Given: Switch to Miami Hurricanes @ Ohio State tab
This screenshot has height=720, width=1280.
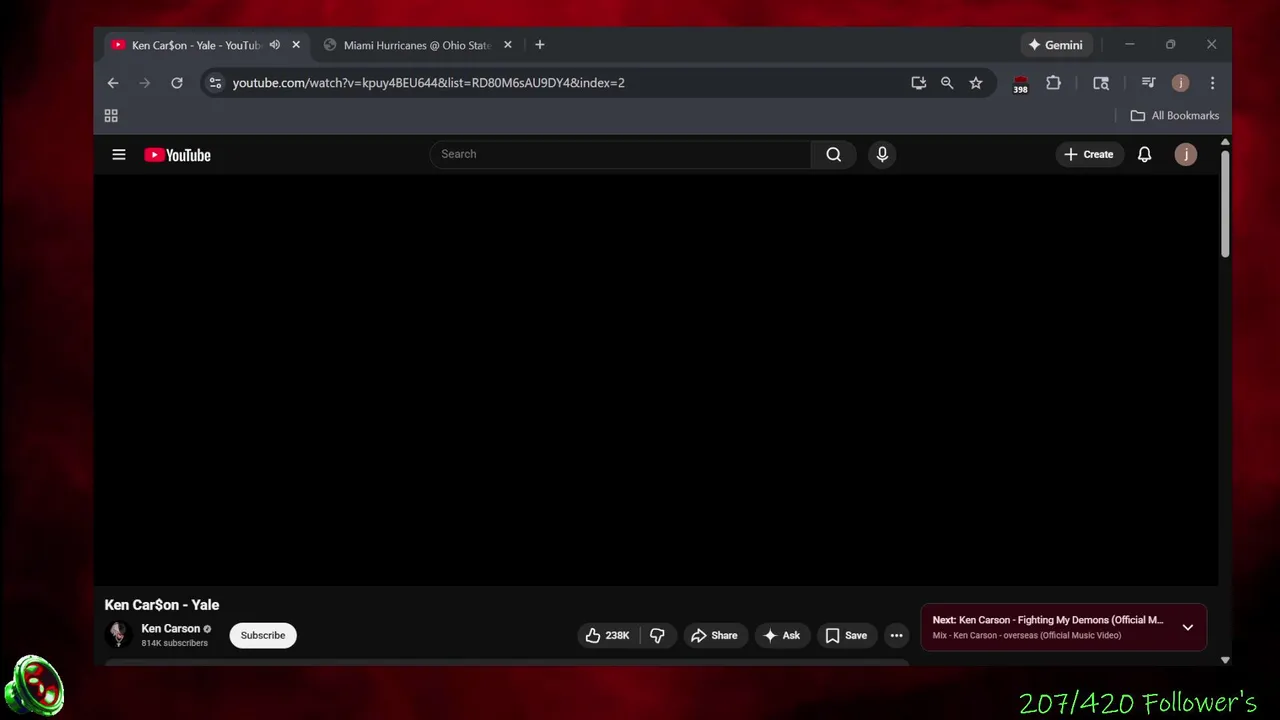Looking at the screenshot, I should (x=417, y=45).
